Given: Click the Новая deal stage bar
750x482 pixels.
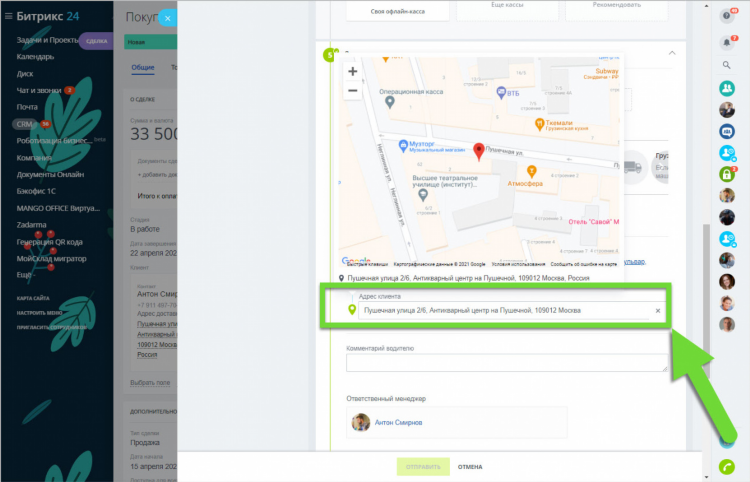Looking at the screenshot, I should pos(150,42).
